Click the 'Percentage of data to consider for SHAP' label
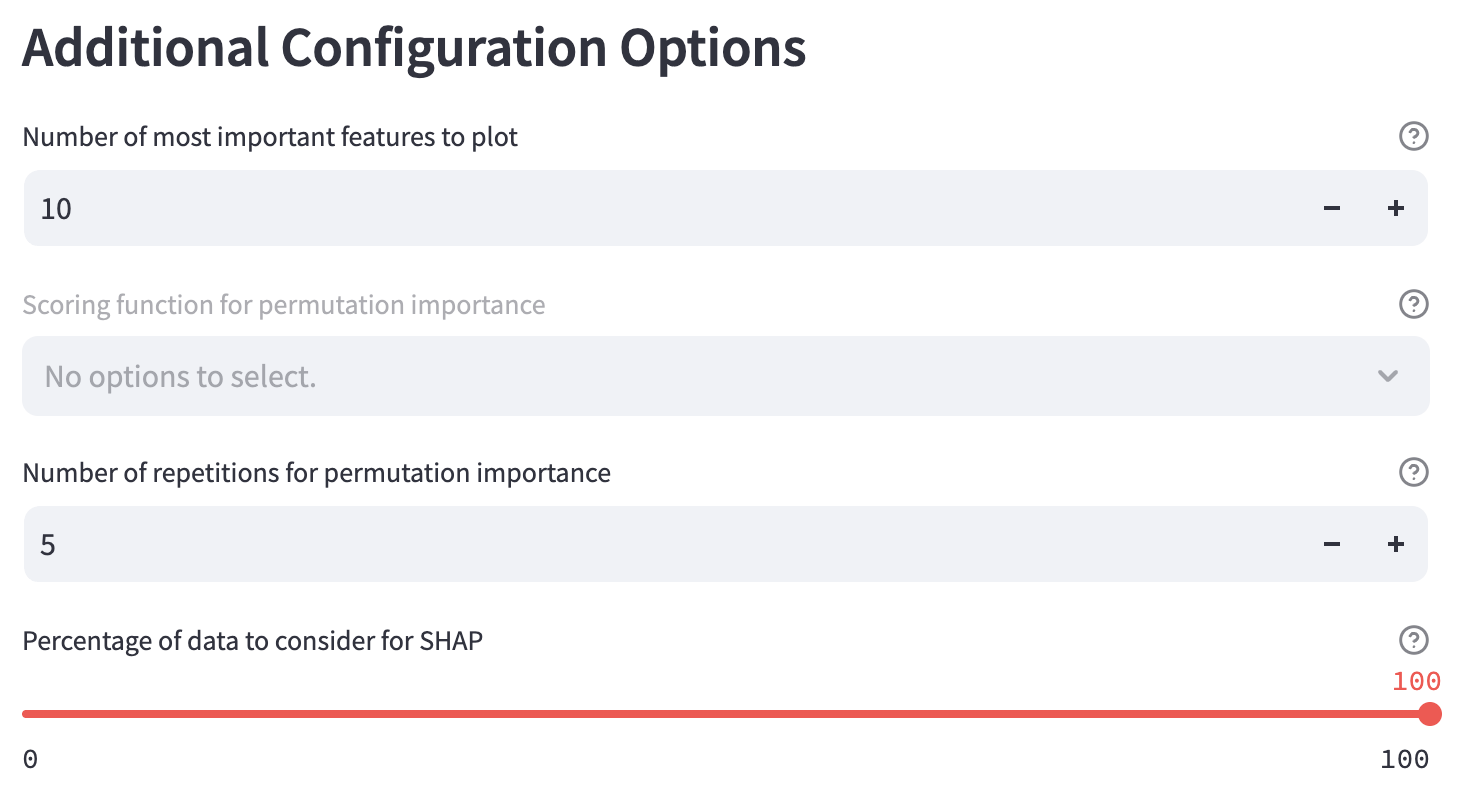Image resolution: width=1464 pixels, height=806 pixels. (253, 641)
